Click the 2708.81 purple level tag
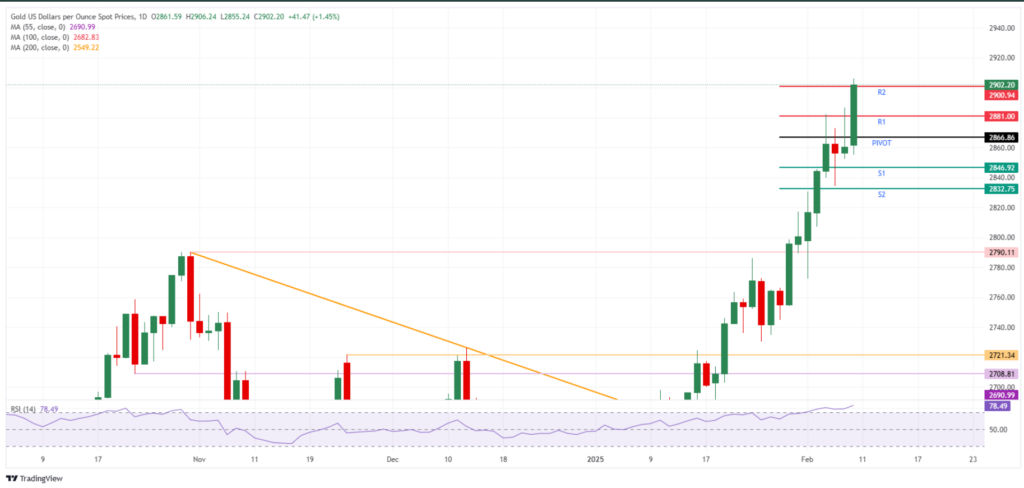Viewport: 1024px width, 488px height. (x=1003, y=374)
